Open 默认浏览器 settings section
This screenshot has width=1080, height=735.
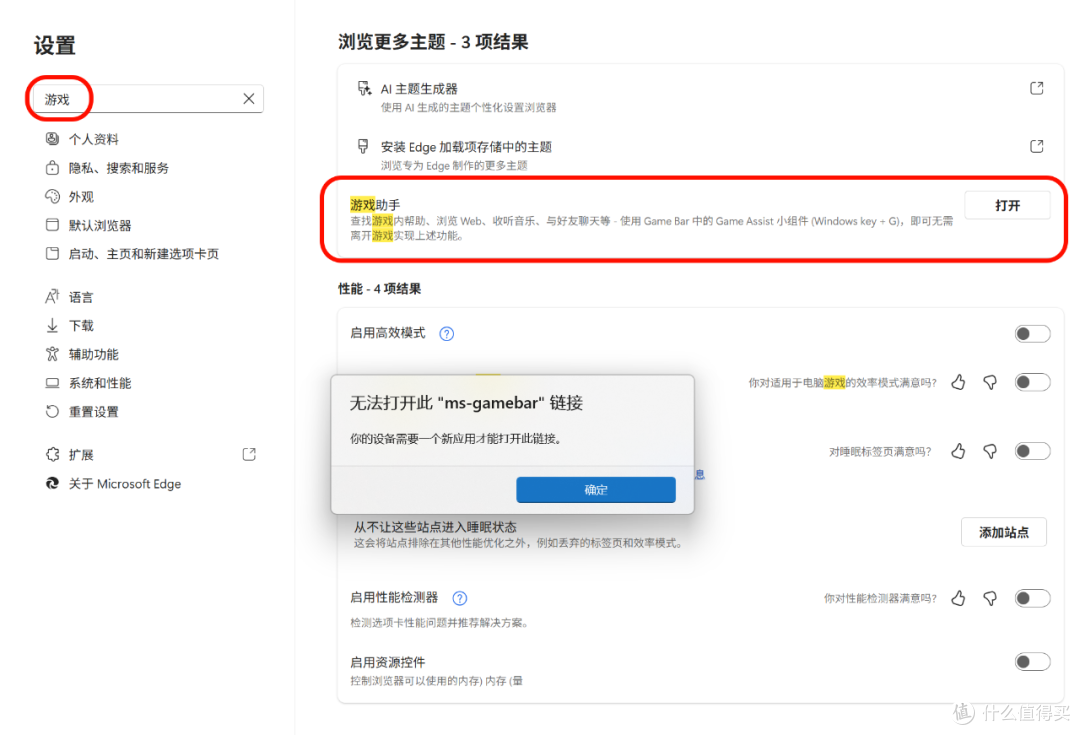(100, 226)
